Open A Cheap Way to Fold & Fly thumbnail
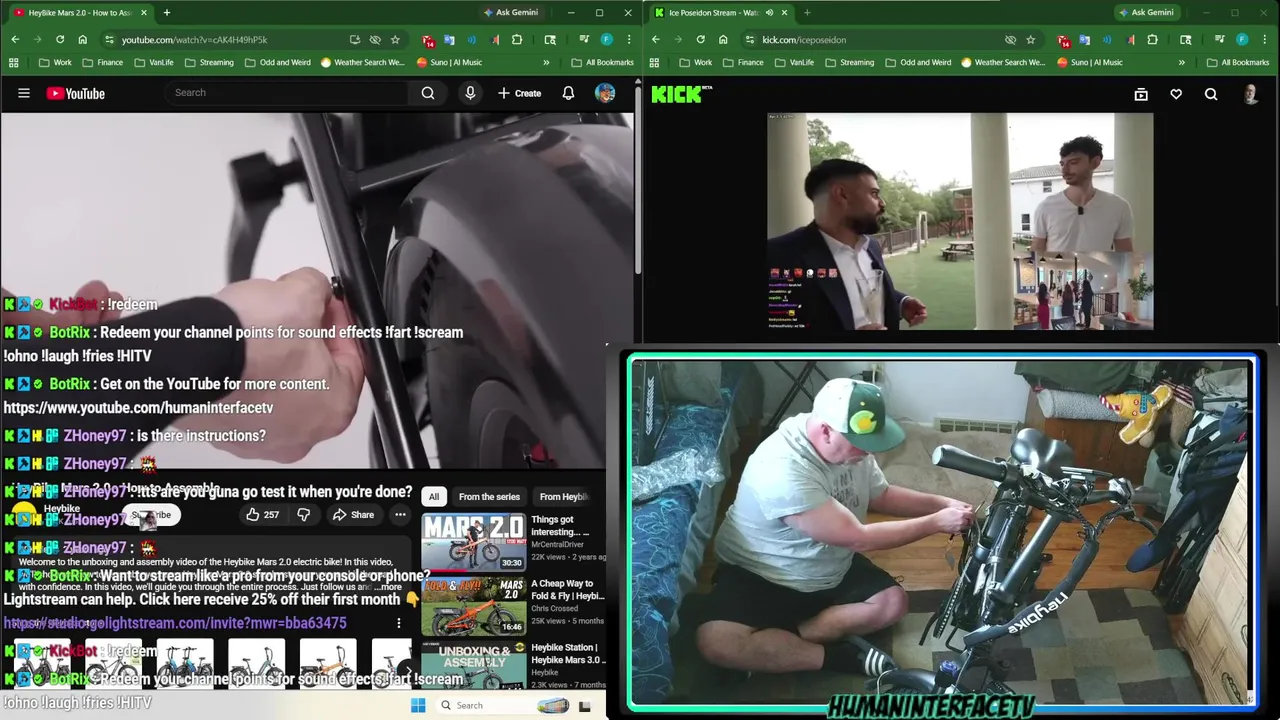The image size is (1280, 720). click(473, 605)
